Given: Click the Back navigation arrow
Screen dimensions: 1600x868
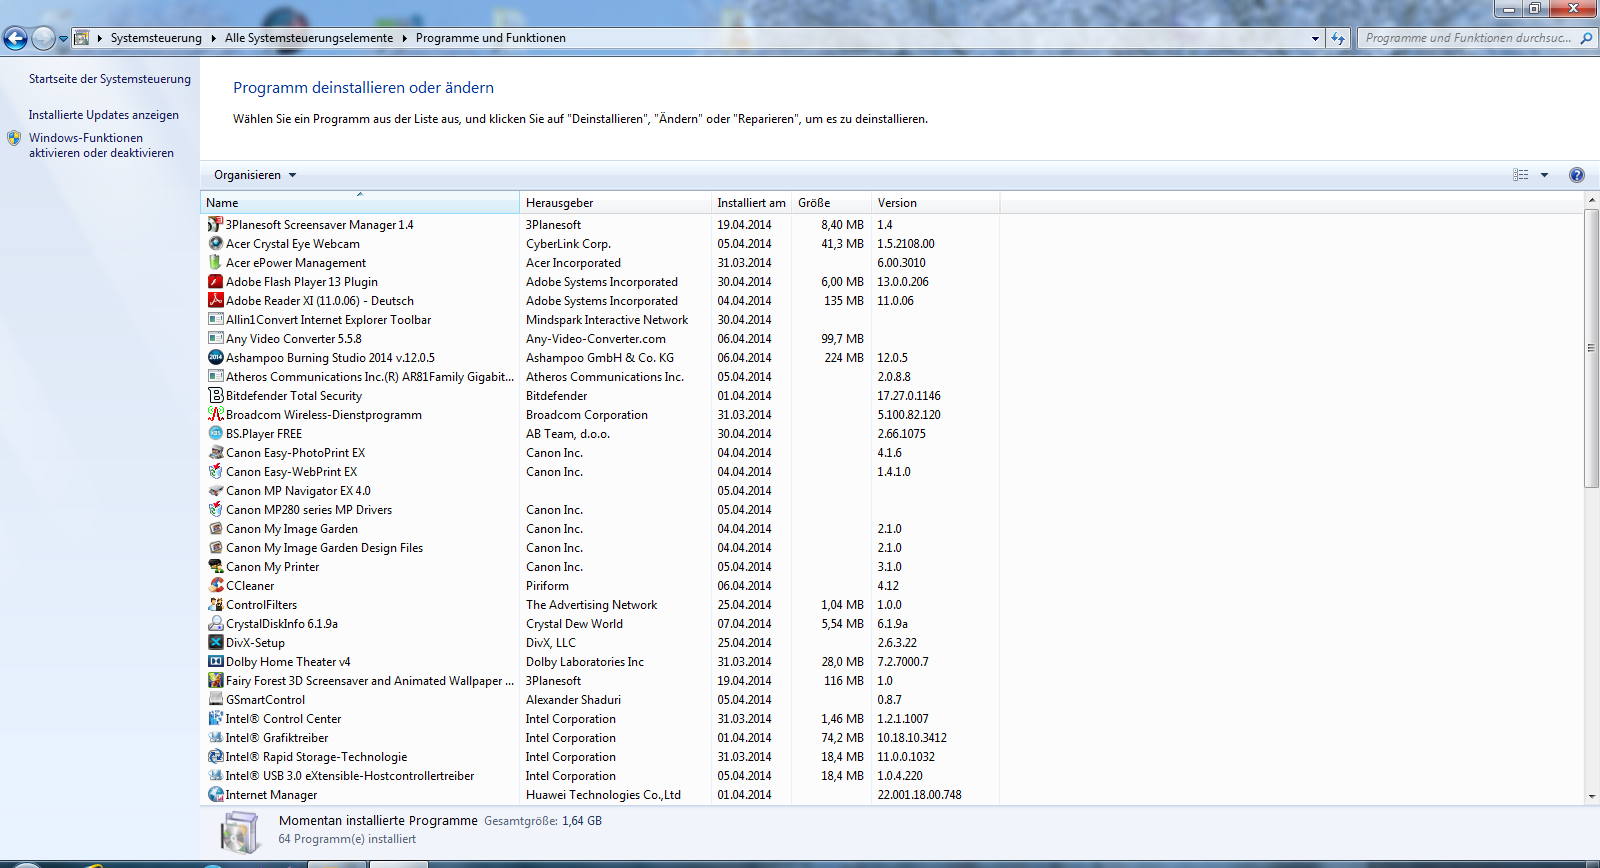Looking at the screenshot, I should [x=15, y=39].
